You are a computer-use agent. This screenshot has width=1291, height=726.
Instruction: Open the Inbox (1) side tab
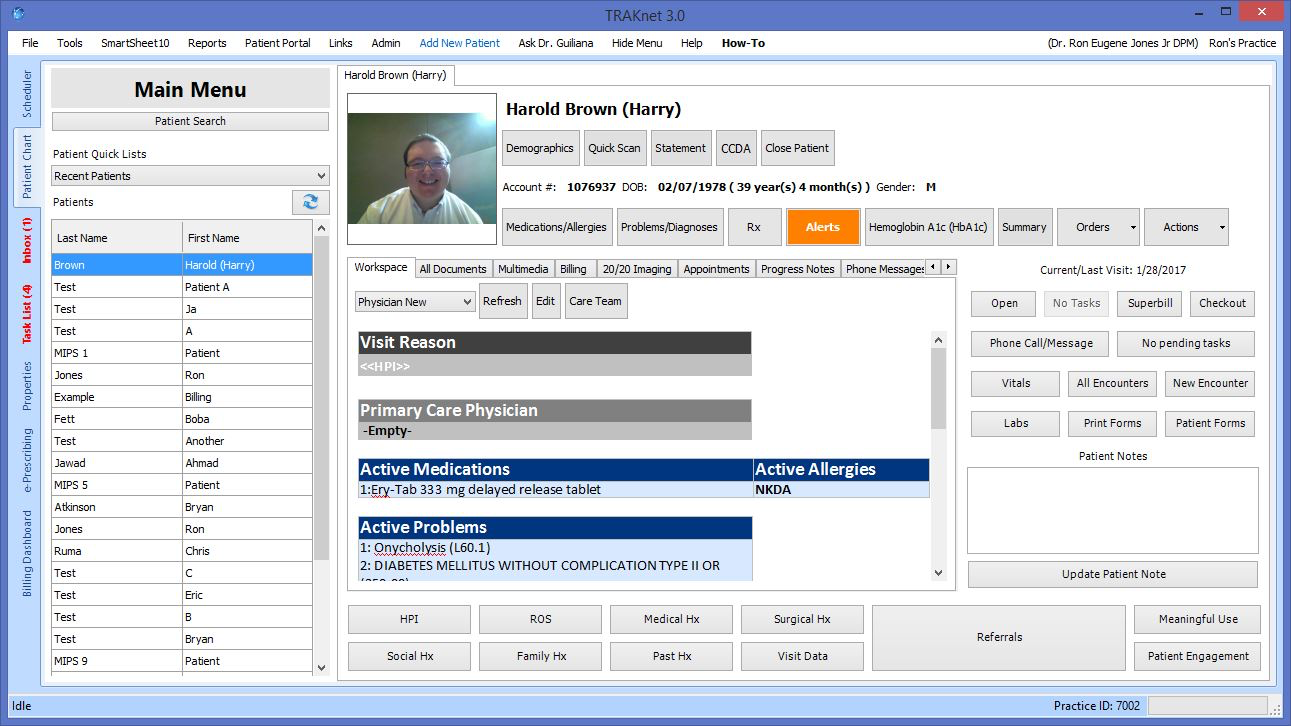coord(27,239)
